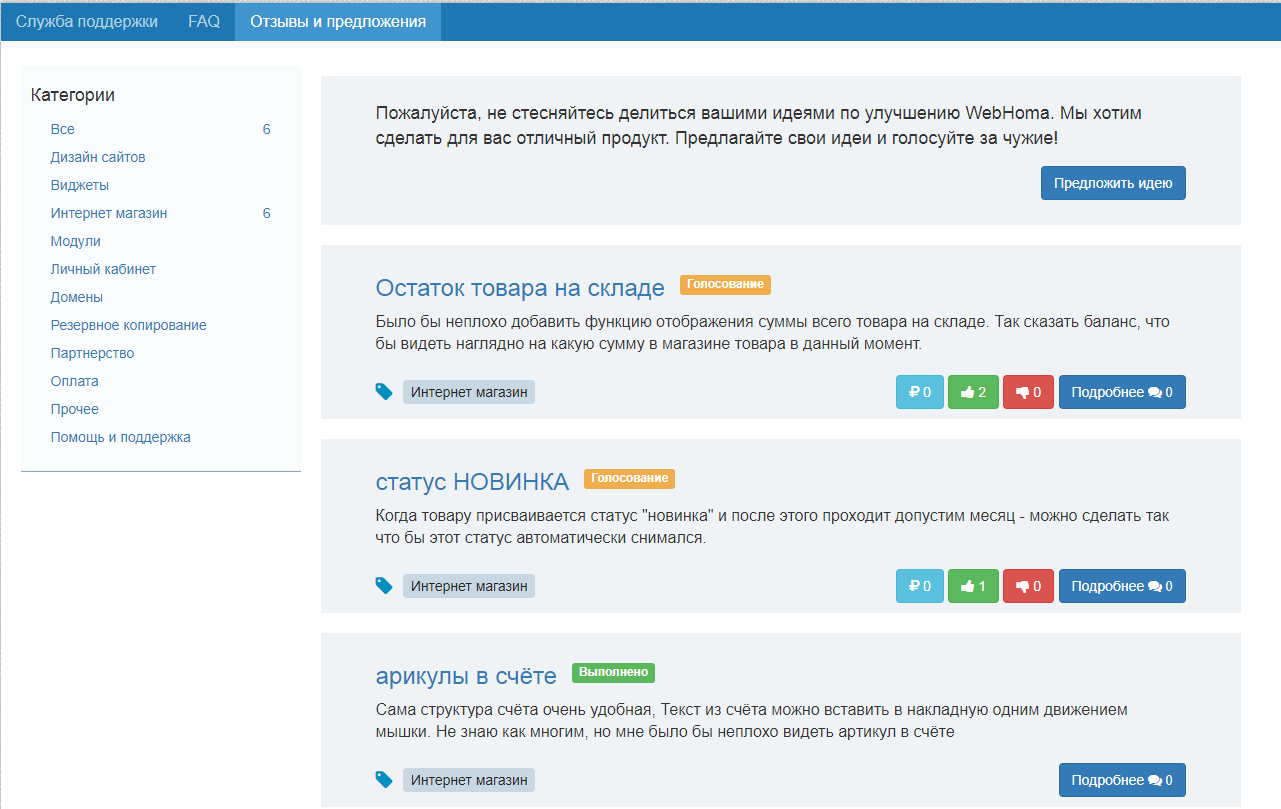Click the Выполнено badge
Screen dimensions: 1281x809
[x=613, y=673]
